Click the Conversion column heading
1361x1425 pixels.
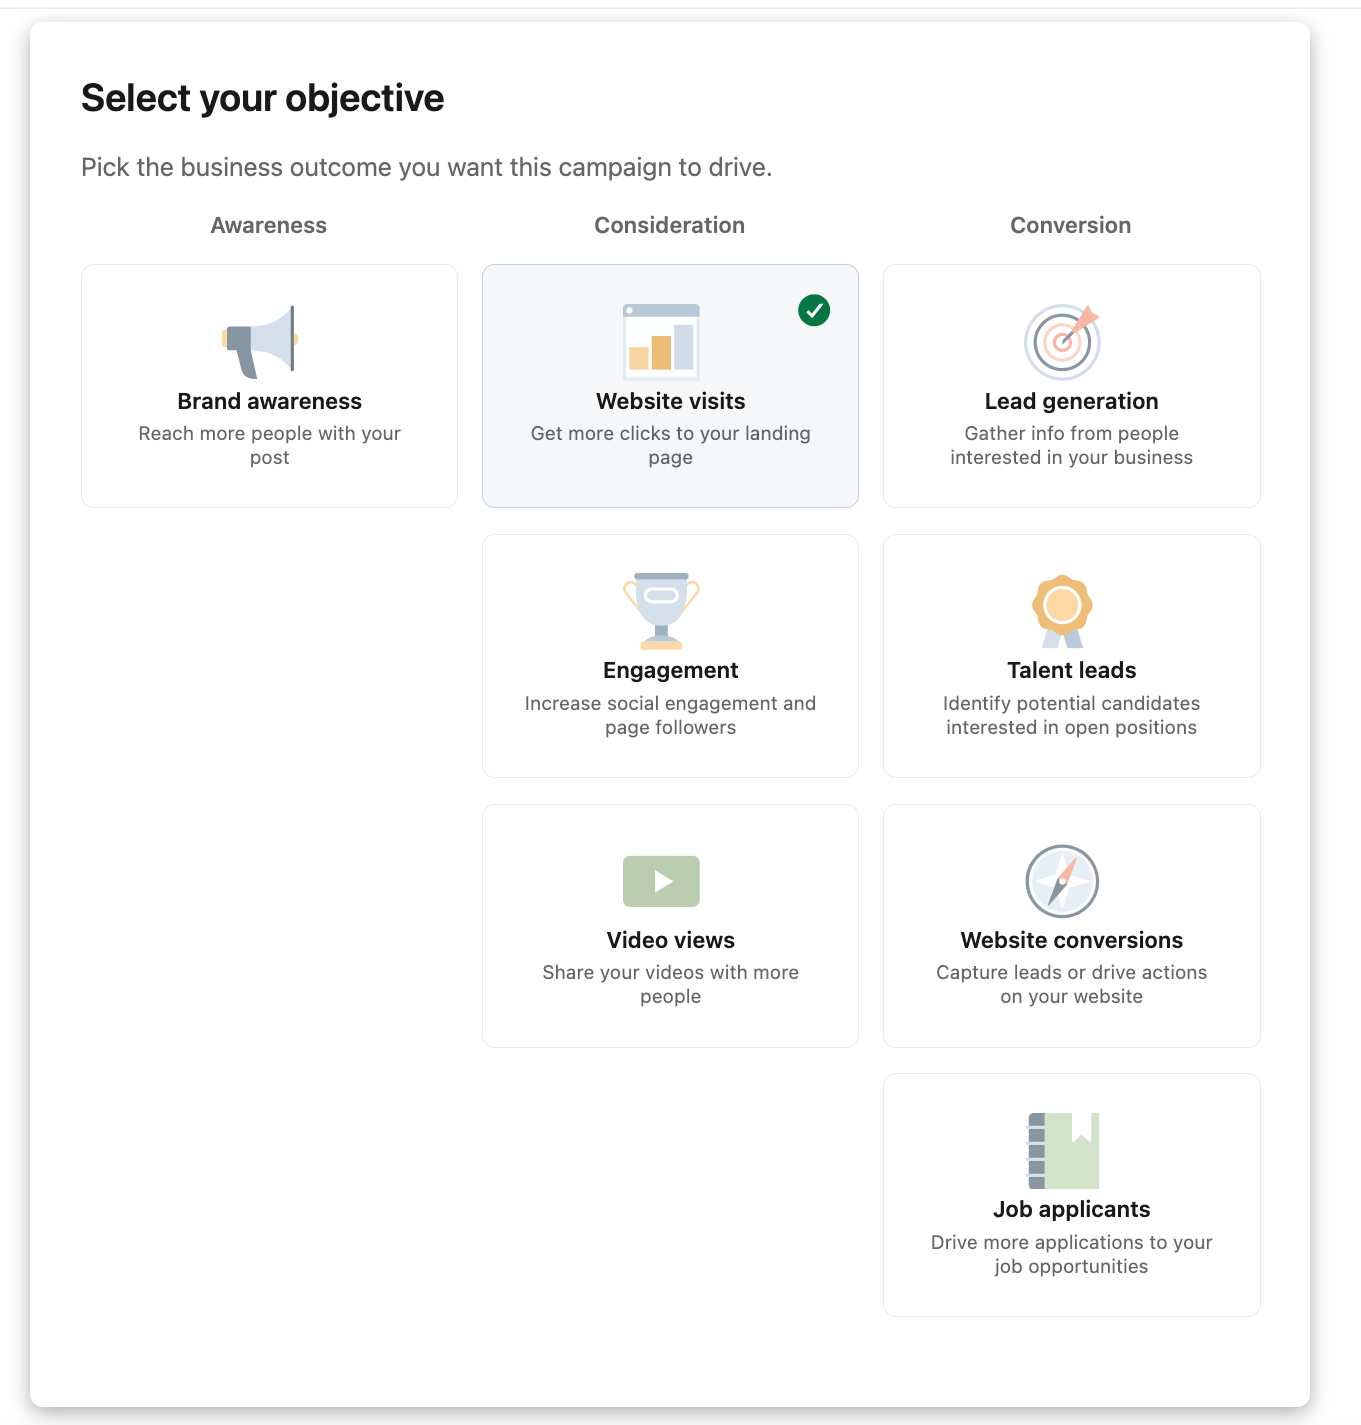pyautogui.click(x=1070, y=226)
